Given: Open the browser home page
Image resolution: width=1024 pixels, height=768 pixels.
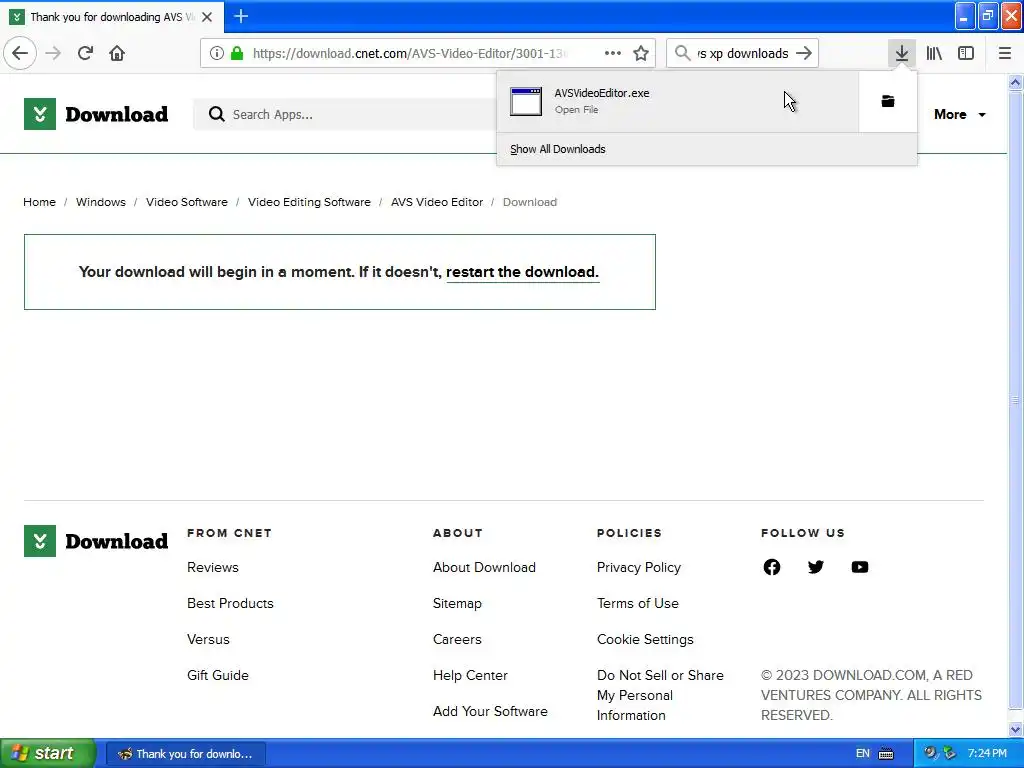Looking at the screenshot, I should 117,53.
